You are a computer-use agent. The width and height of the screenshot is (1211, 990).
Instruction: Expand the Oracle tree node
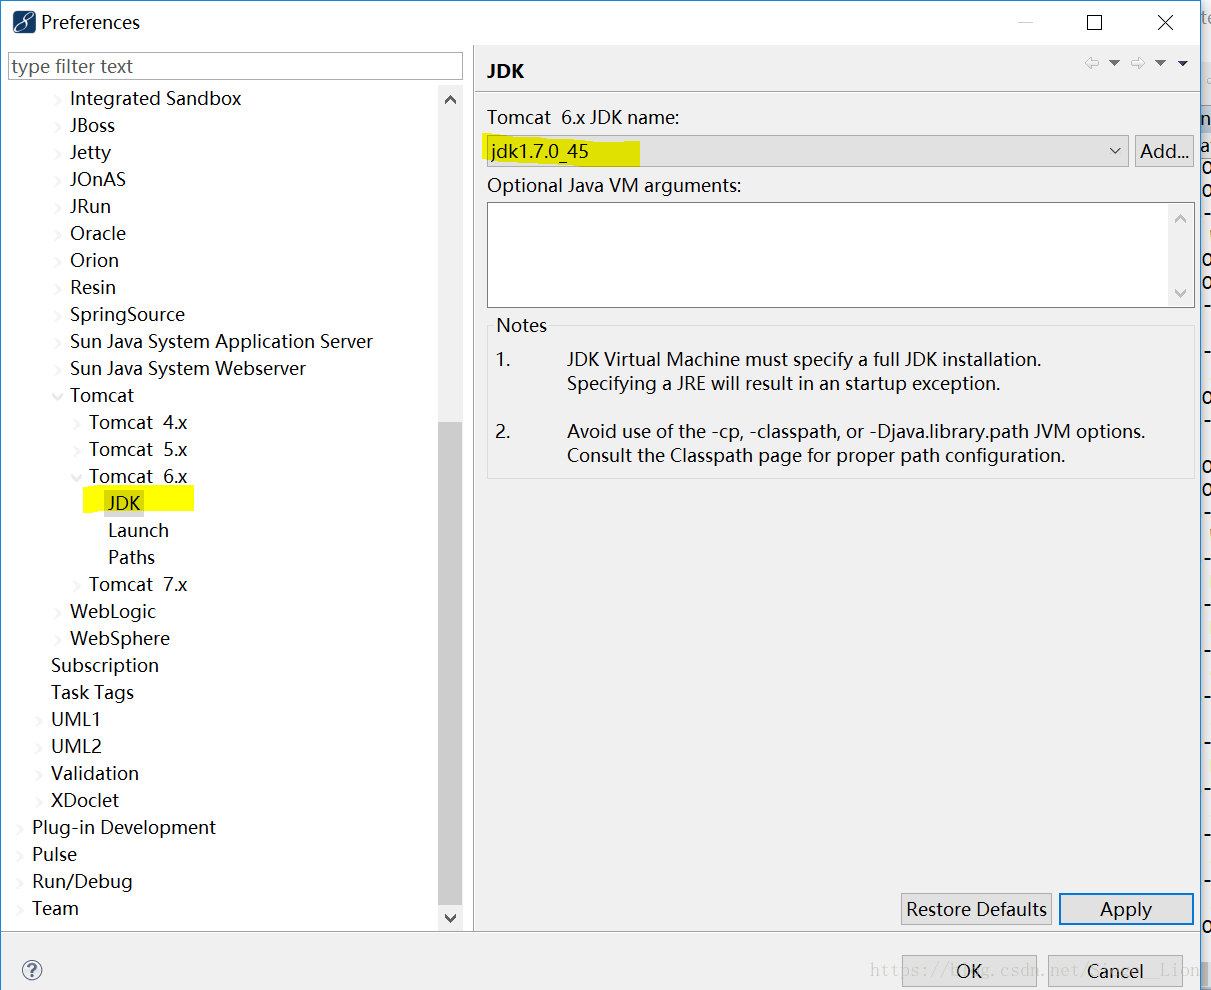(x=58, y=234)
